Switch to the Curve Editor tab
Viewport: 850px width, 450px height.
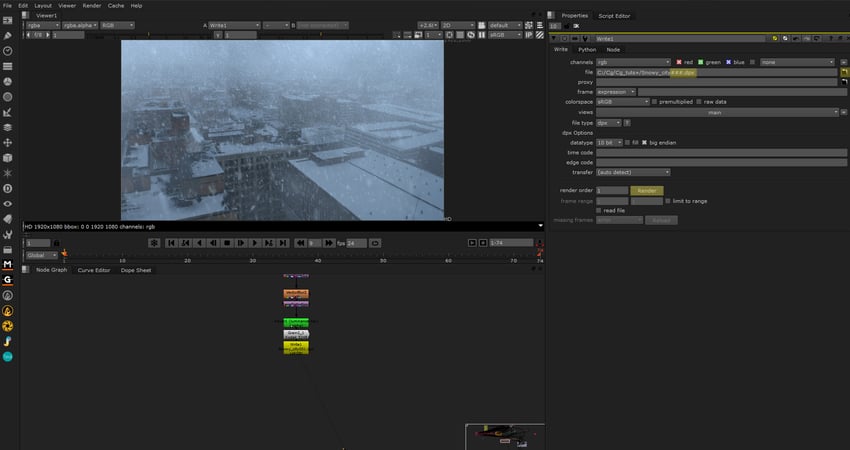[x=94, y=270]
